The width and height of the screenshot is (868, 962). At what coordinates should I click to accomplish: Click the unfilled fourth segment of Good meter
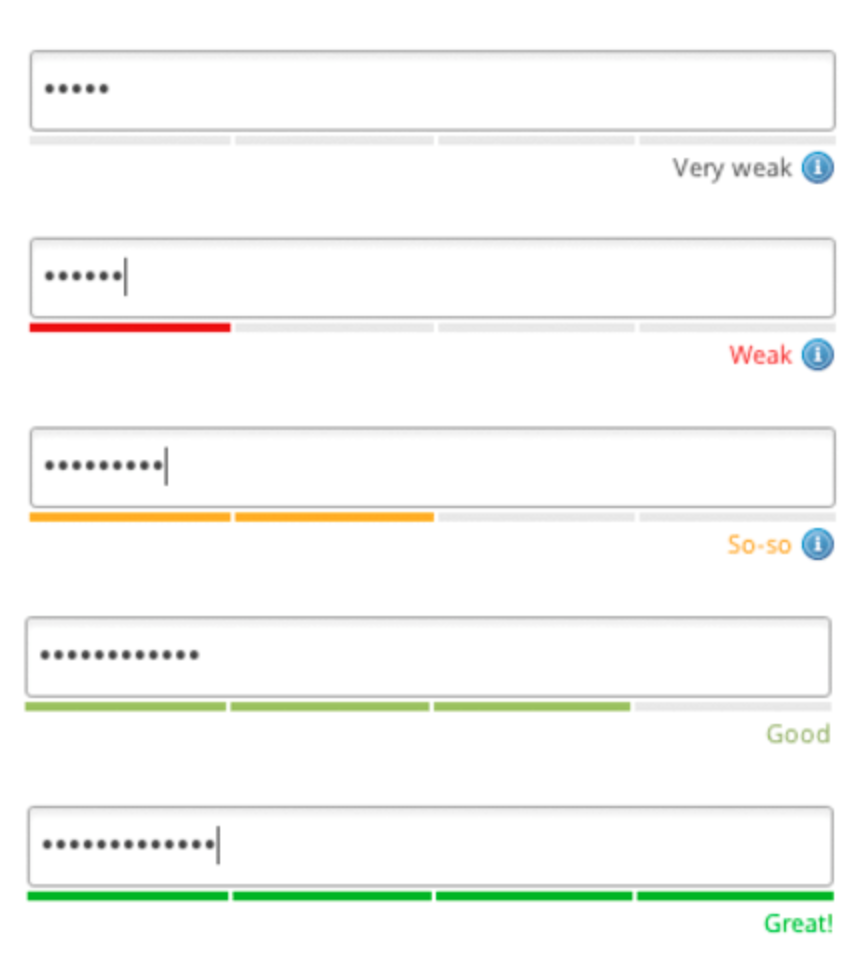pyautogui.click(x=733, y=707)
